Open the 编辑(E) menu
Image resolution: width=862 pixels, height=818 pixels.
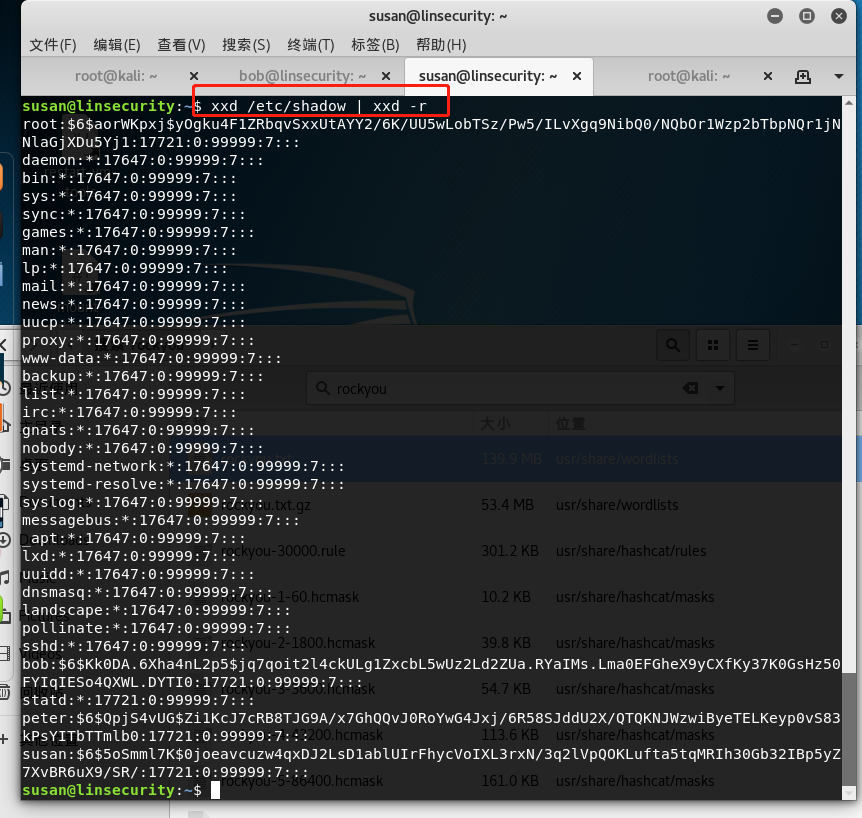click(117, 45)
